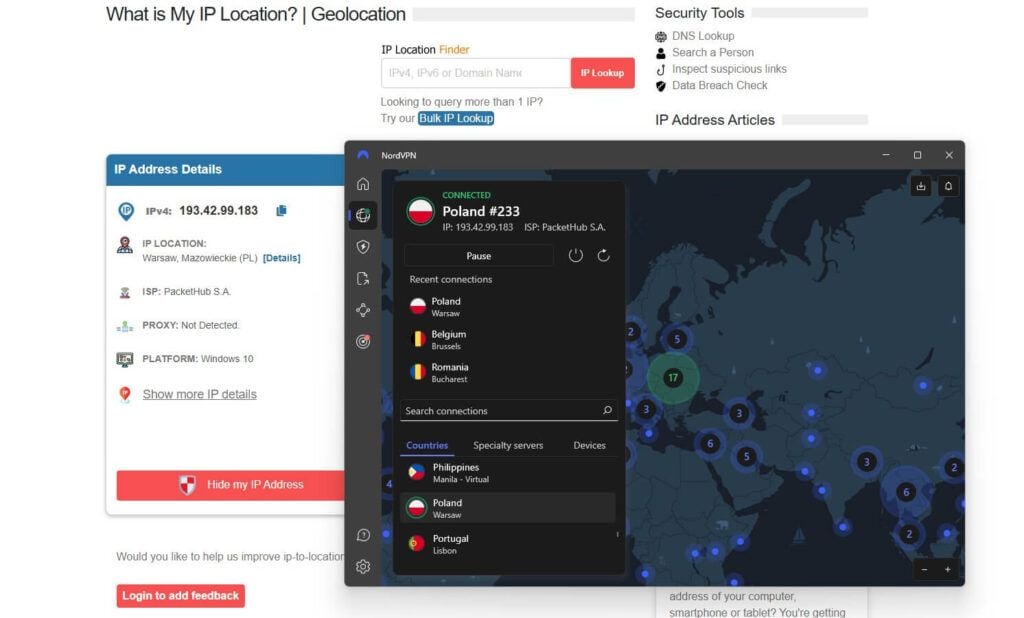The height and width of the screenshot is (618, 1024).
Task: Click the map cluster marker showing 17
Action: click(673, 378)
